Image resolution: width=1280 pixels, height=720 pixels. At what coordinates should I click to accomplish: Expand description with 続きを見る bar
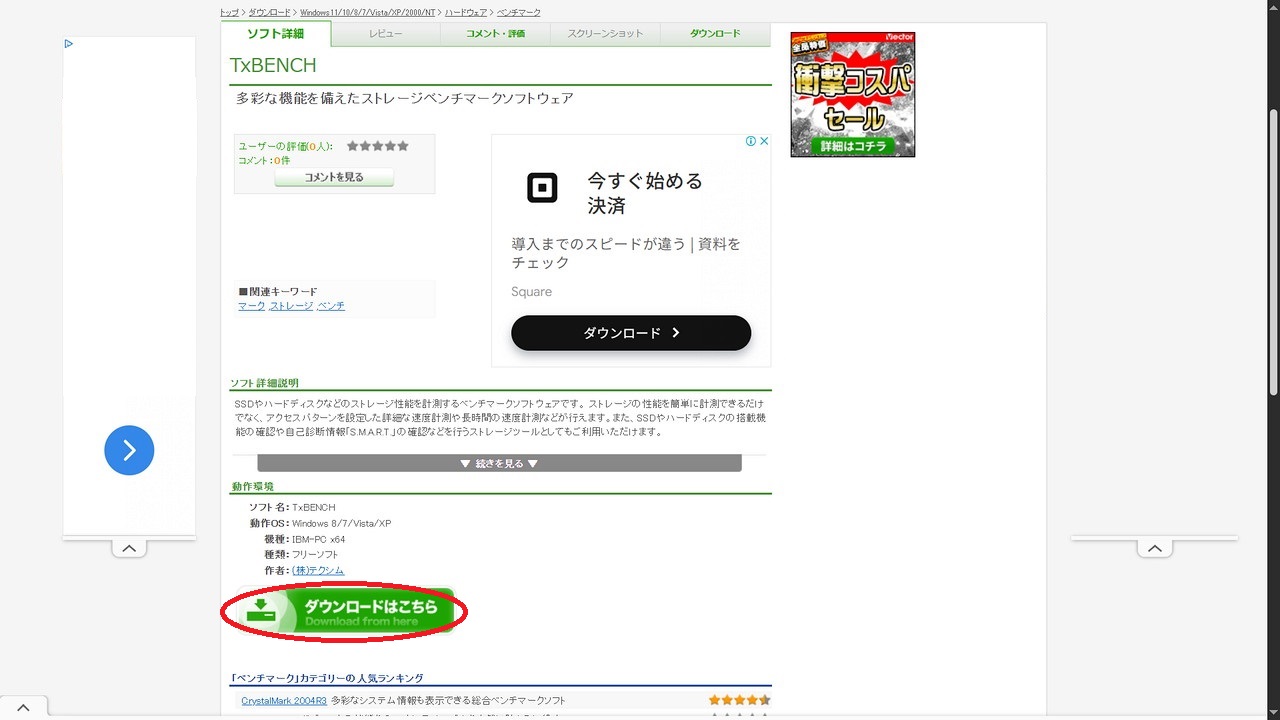point(499,463)
